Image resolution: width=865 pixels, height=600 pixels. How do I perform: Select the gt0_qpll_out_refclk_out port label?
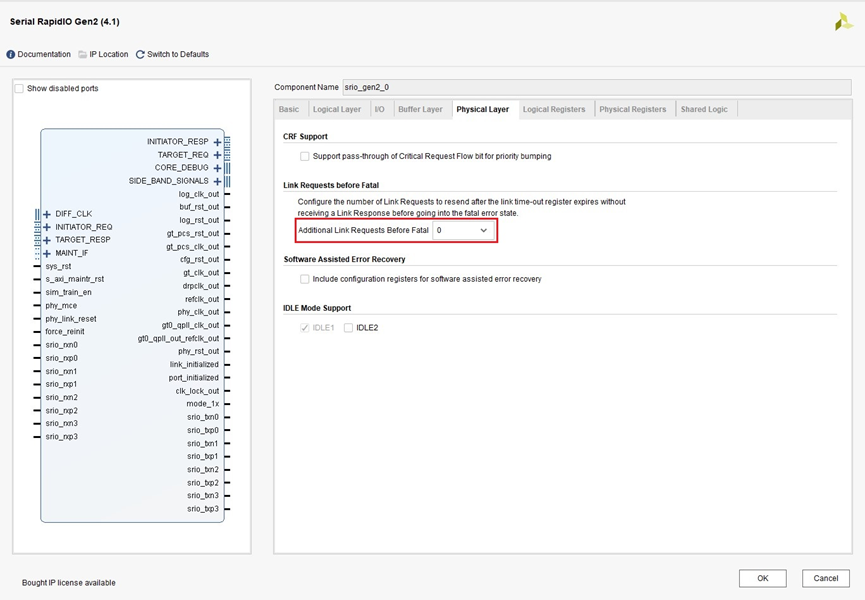[178, 339]
